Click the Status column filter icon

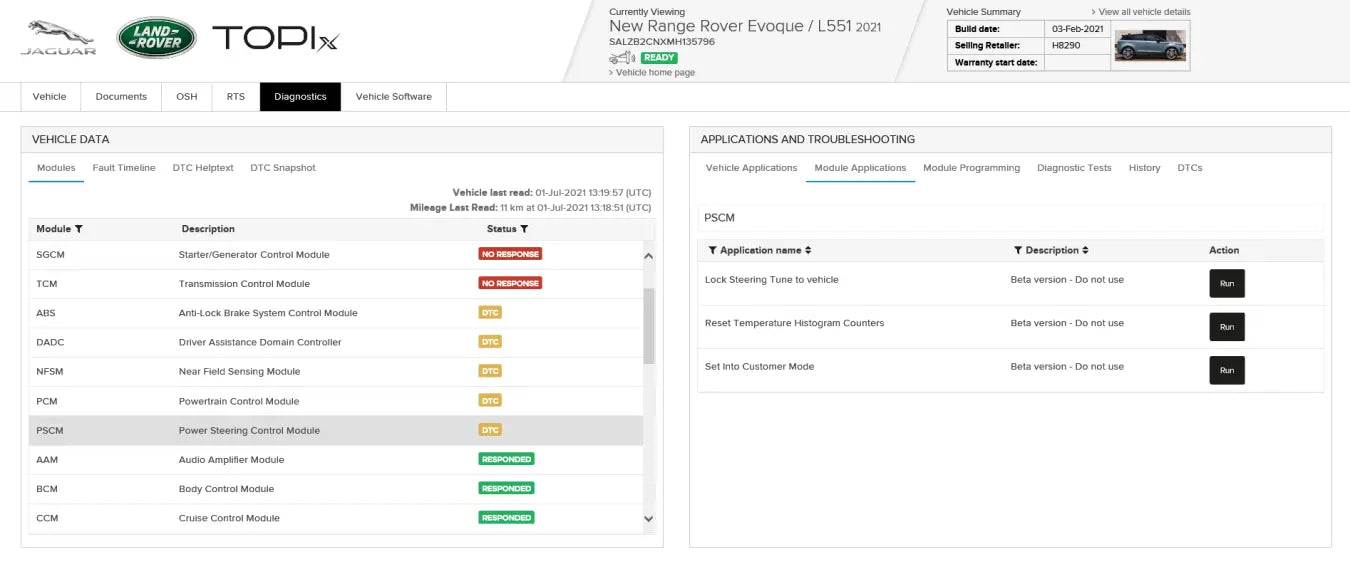pos(524,229)
